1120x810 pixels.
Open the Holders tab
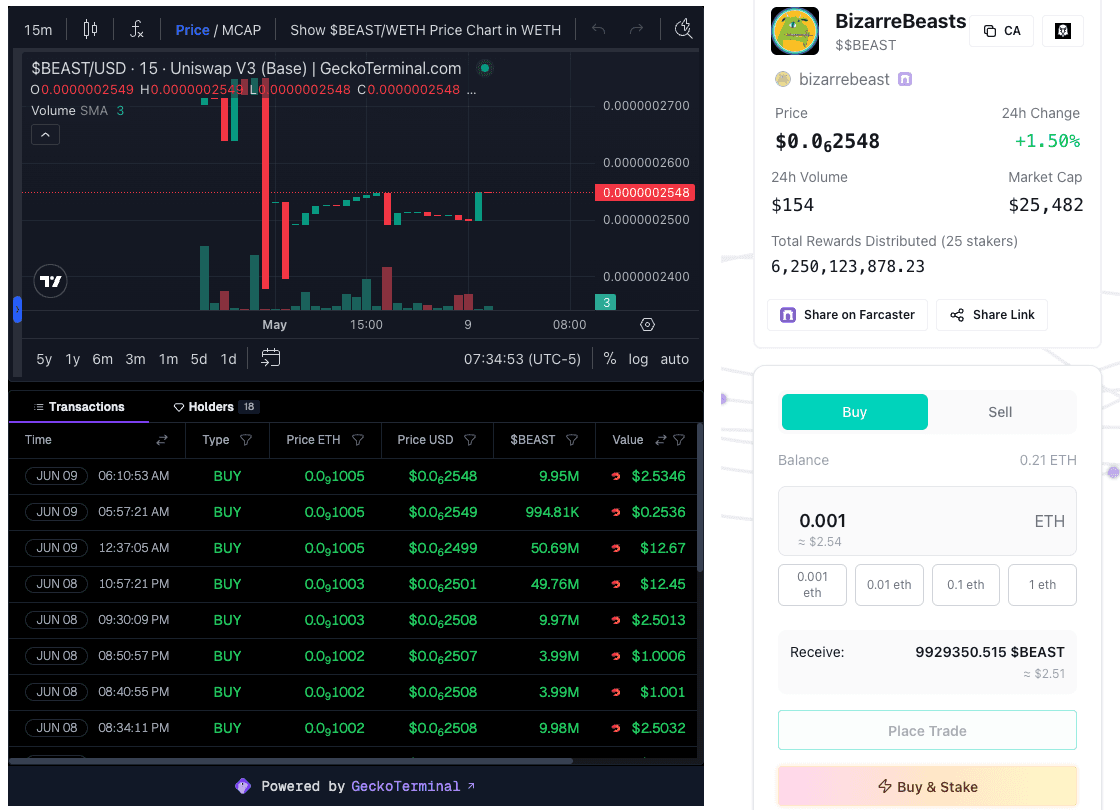(215, 407)
